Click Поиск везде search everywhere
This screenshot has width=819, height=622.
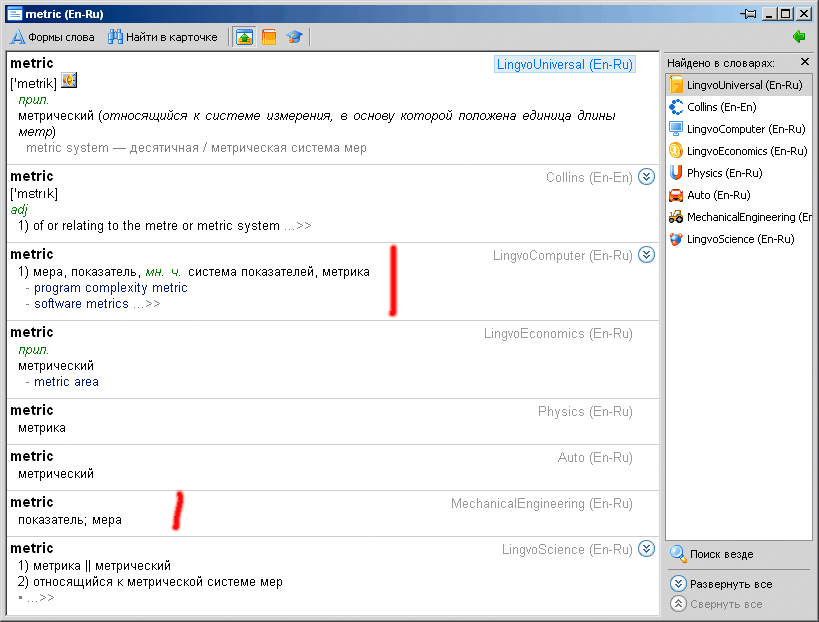[712, 554]
